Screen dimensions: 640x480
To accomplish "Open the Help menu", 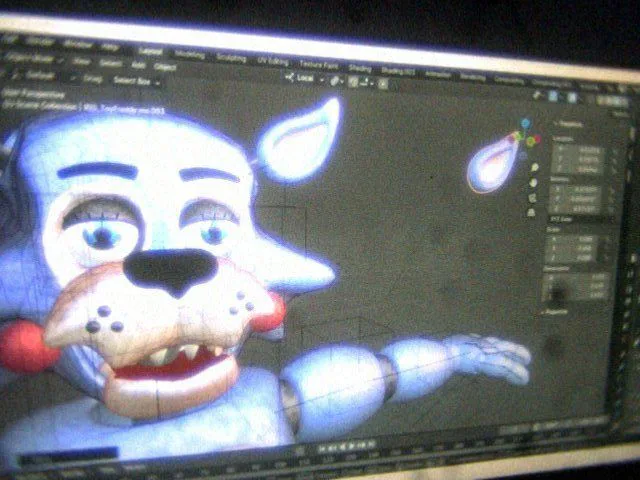I will coord(109,47).
